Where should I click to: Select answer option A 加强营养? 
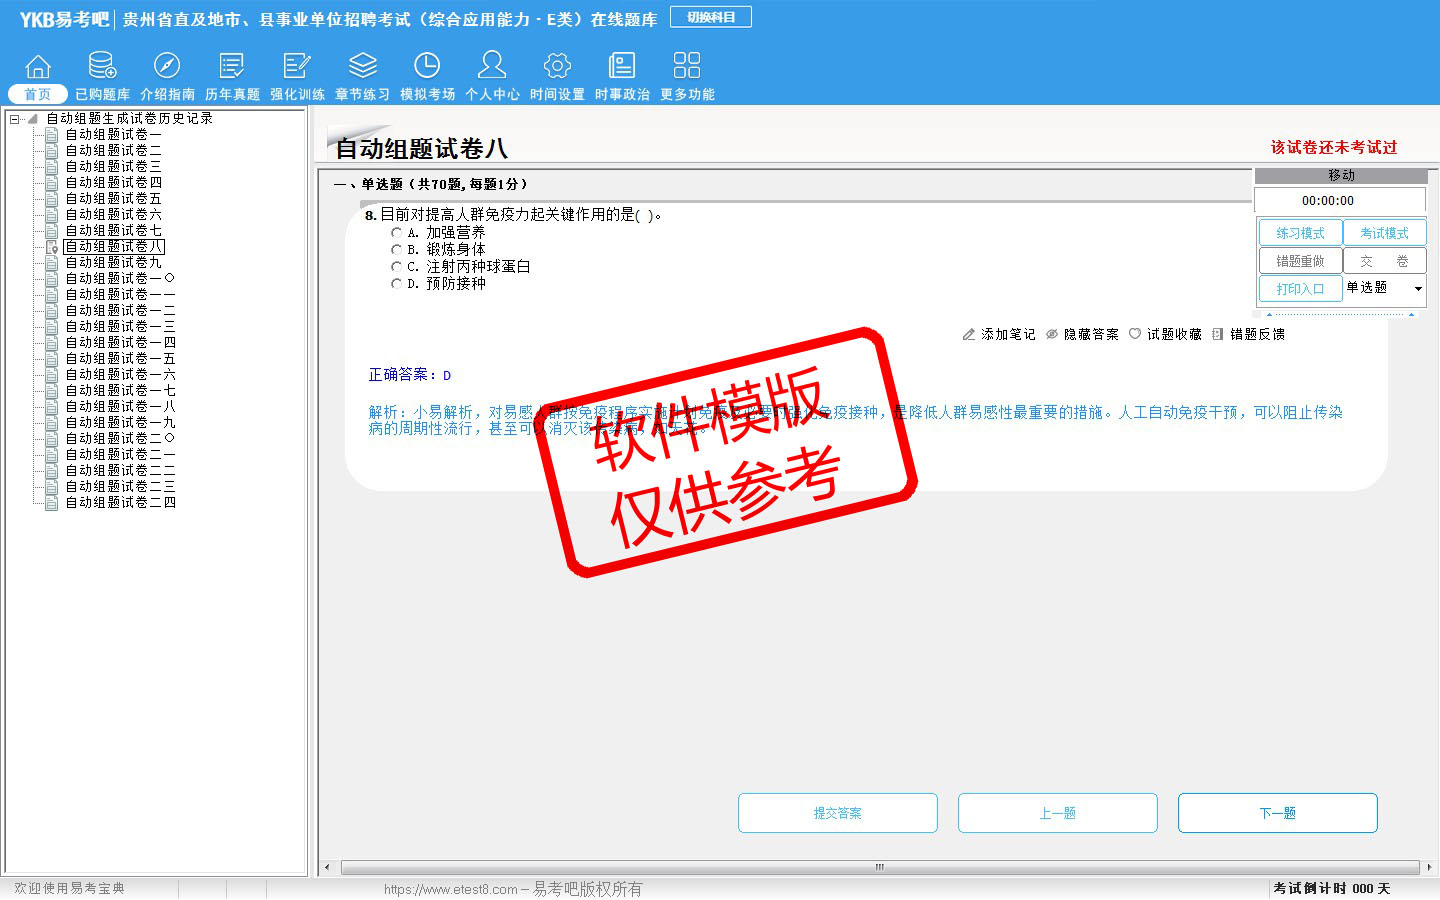(x=396, y=232)
